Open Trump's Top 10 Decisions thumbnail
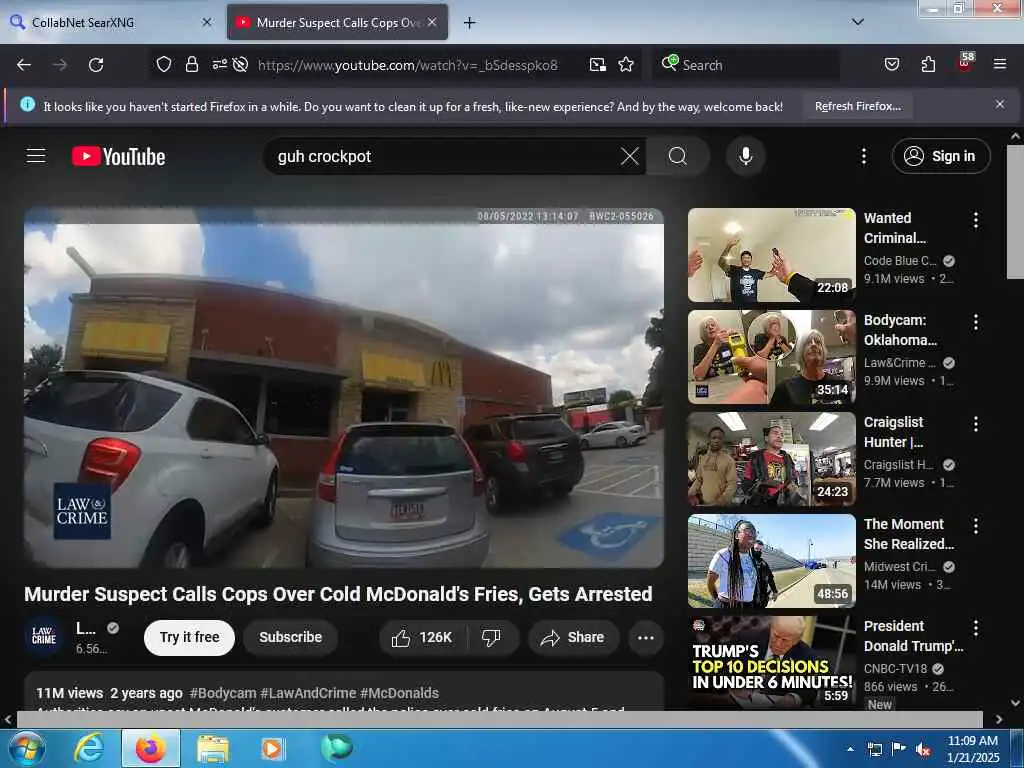Screen dimensions: 1024x768 [771, 662]
